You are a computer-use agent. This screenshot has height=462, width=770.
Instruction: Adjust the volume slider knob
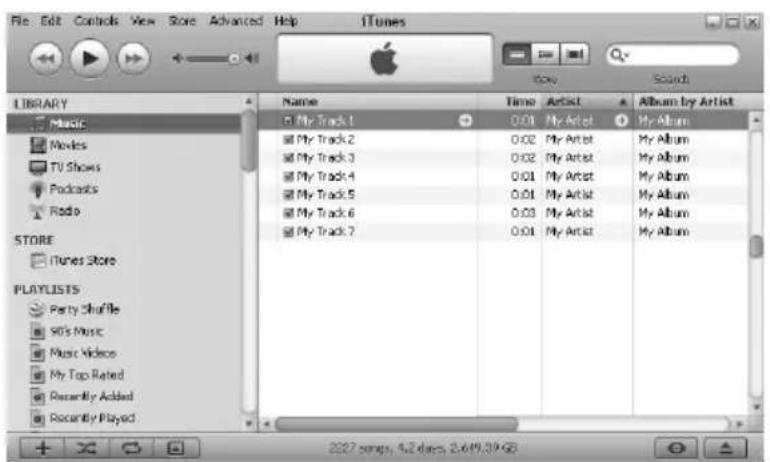234,59
